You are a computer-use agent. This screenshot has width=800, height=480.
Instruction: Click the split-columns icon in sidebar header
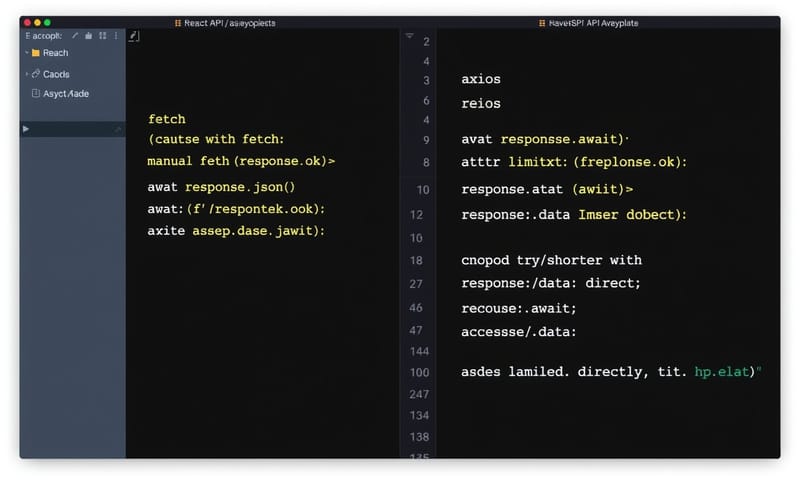(x=103, y=35)
